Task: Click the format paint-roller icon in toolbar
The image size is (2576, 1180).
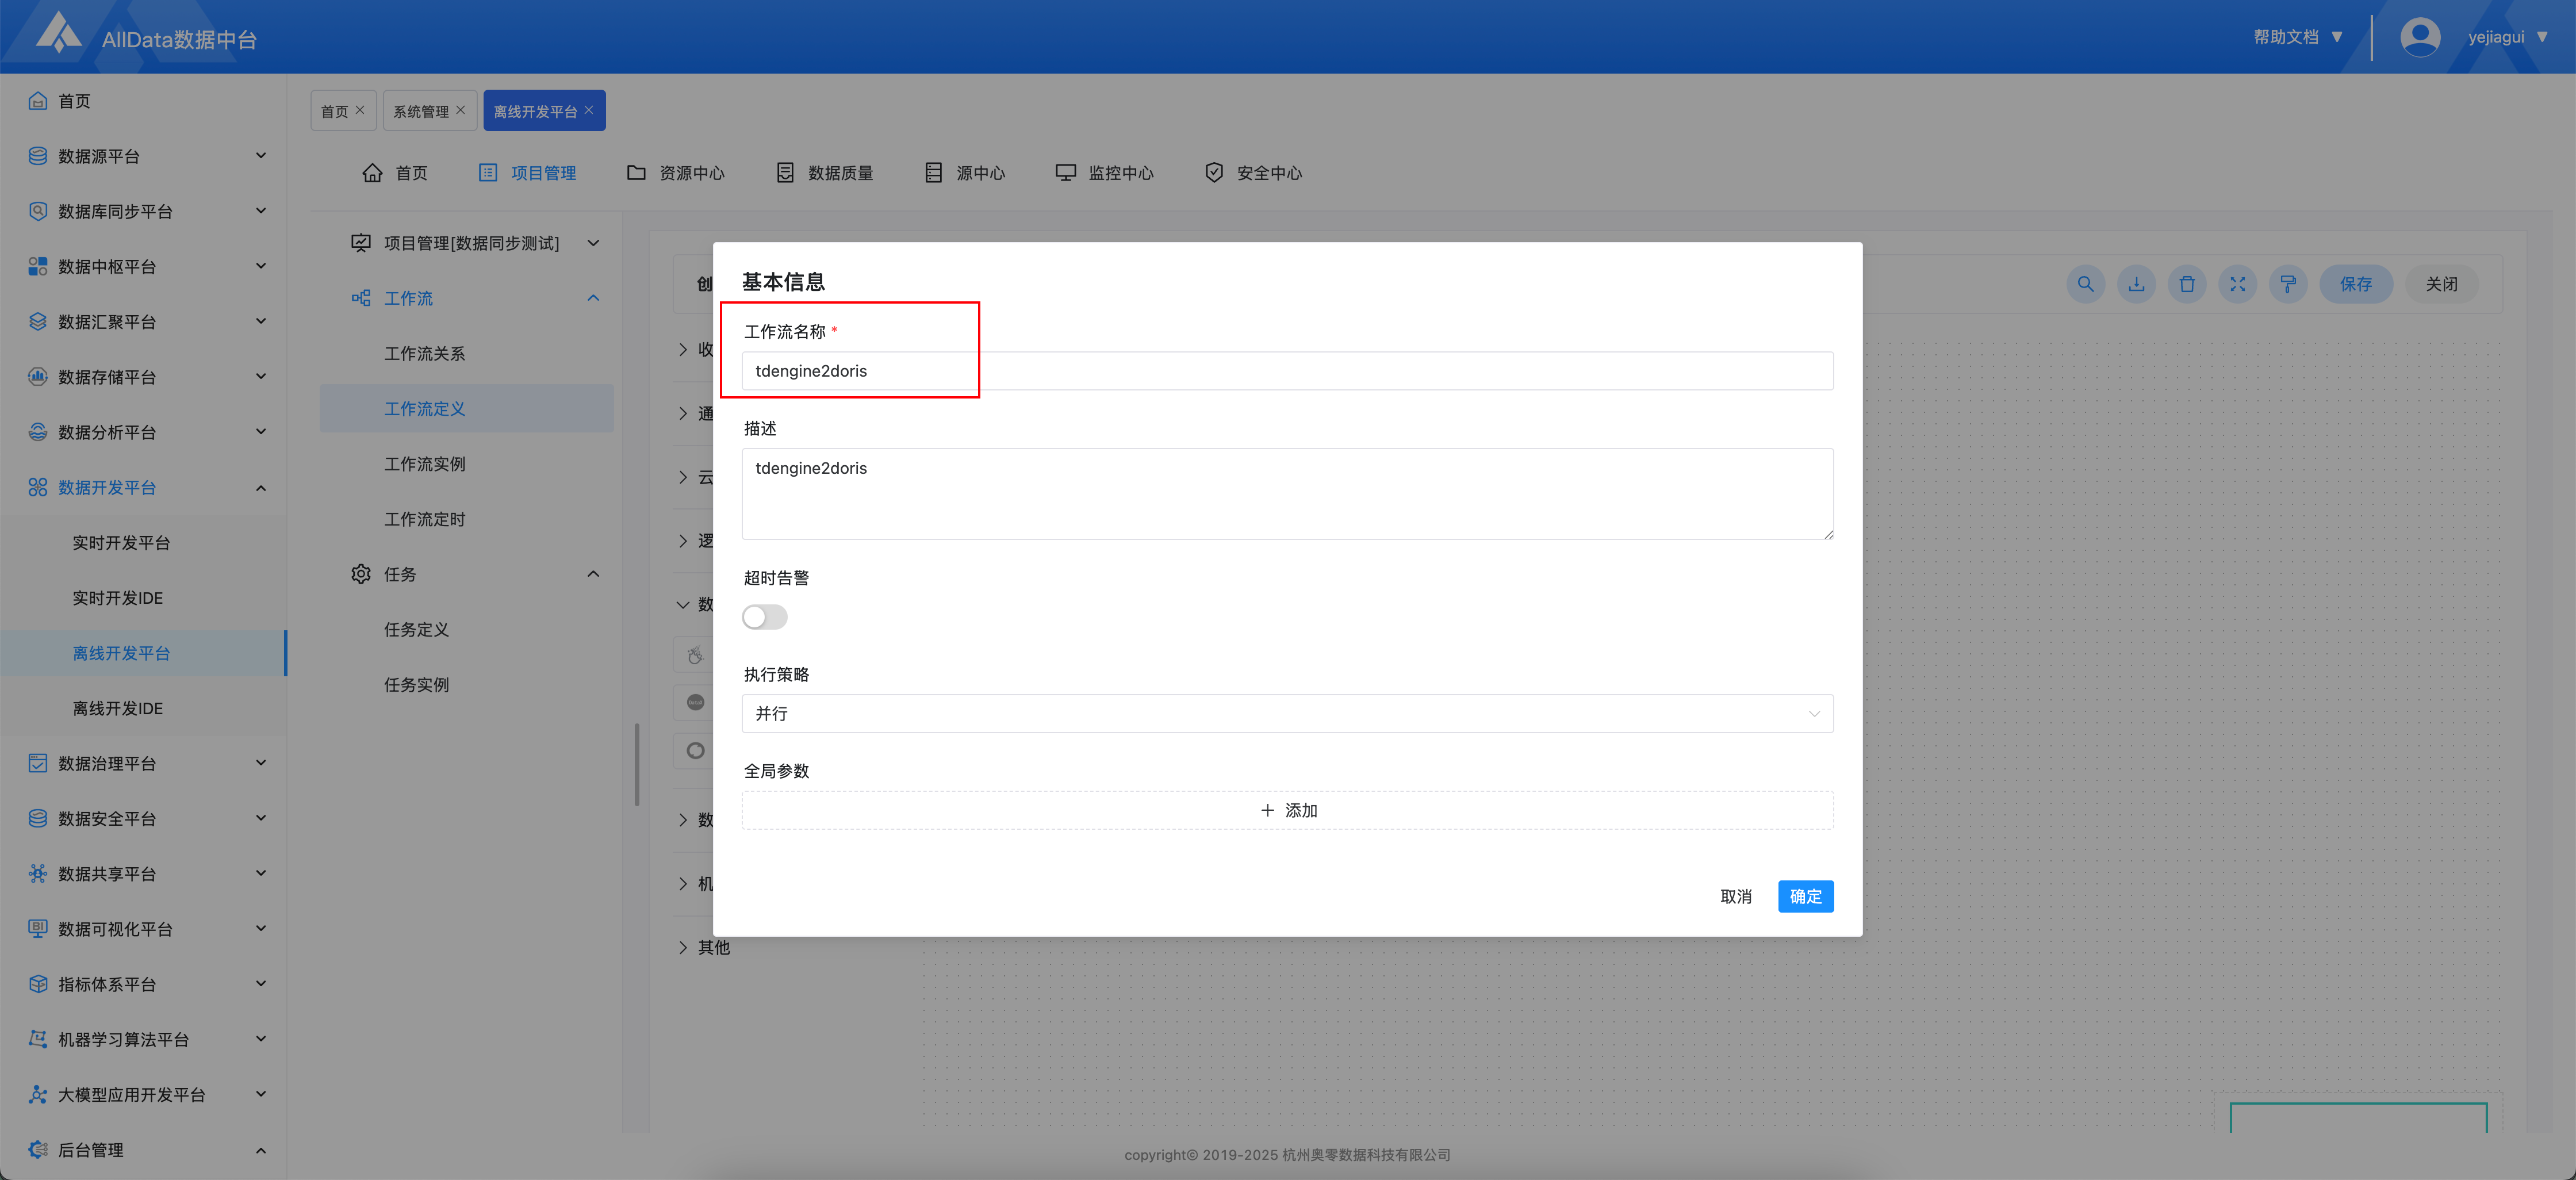Action: (x=2288, y=284)
